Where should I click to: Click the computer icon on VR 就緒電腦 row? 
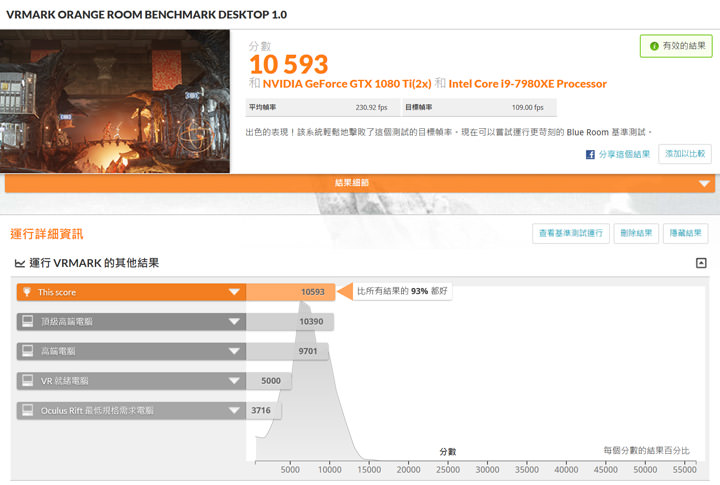pyautogui.click(x=28, y=380)
